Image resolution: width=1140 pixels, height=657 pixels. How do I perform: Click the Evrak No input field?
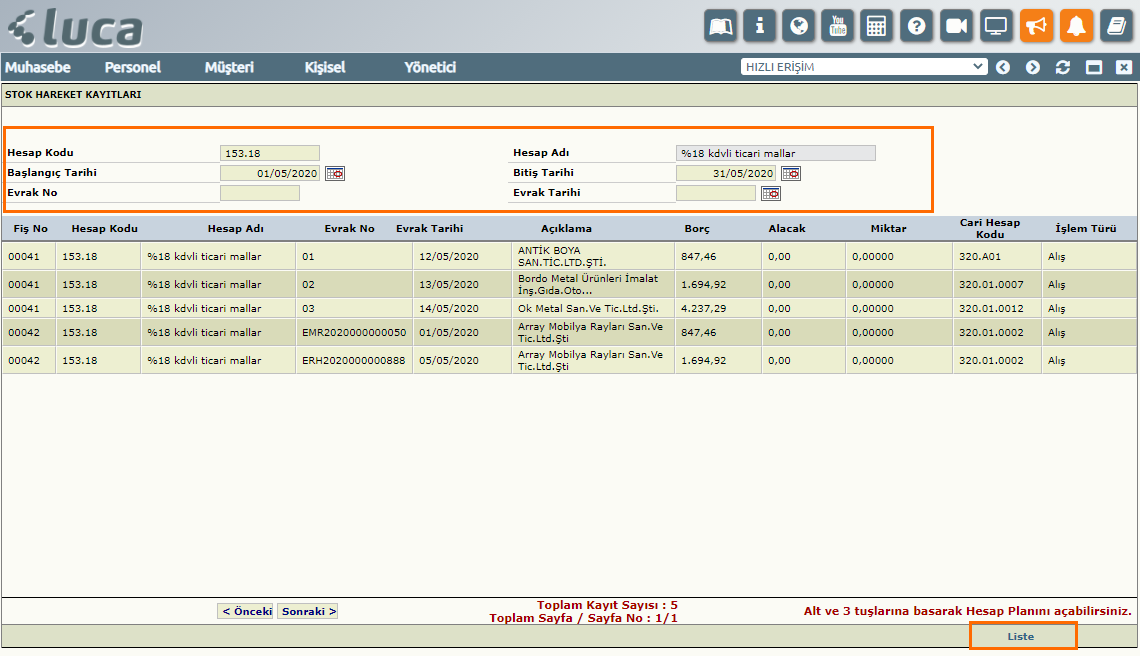pos(260,193)
